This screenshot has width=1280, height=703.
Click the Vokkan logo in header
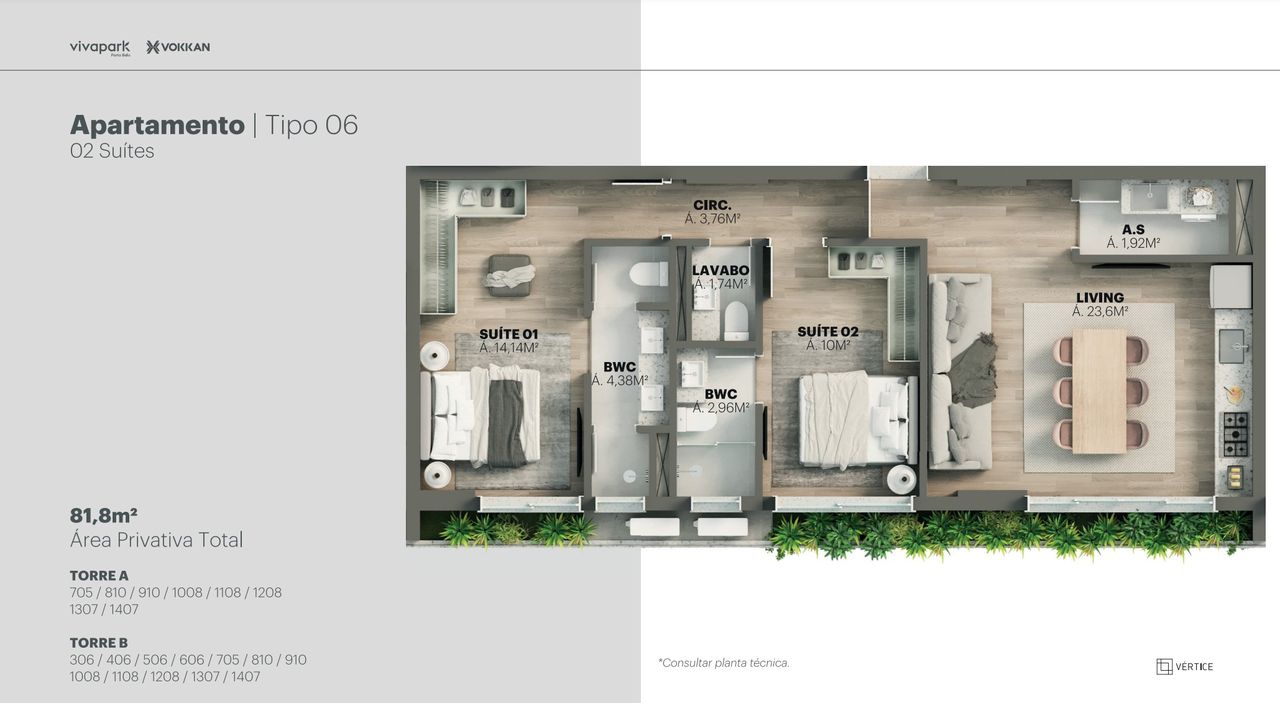coord(178,47)
